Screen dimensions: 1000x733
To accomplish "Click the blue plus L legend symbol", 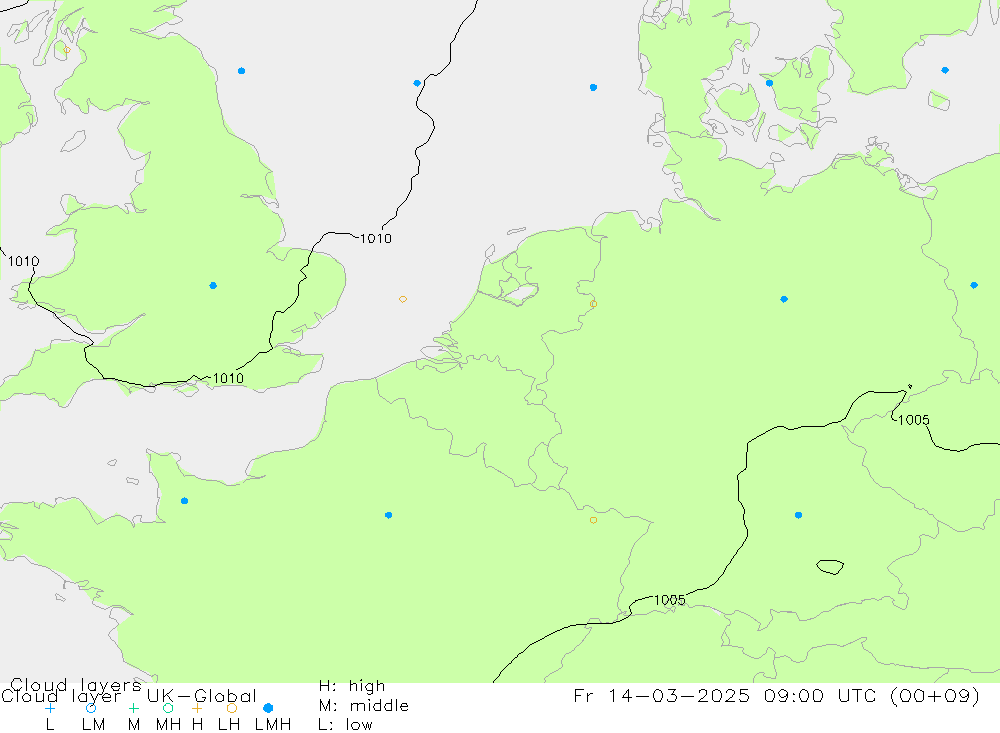I will coord(50,708).
